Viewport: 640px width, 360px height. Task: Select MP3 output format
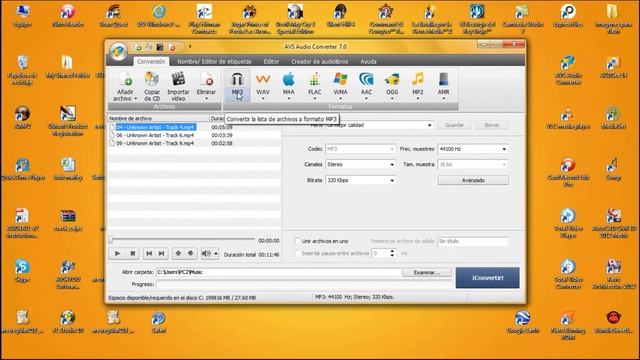coord(237,85)
